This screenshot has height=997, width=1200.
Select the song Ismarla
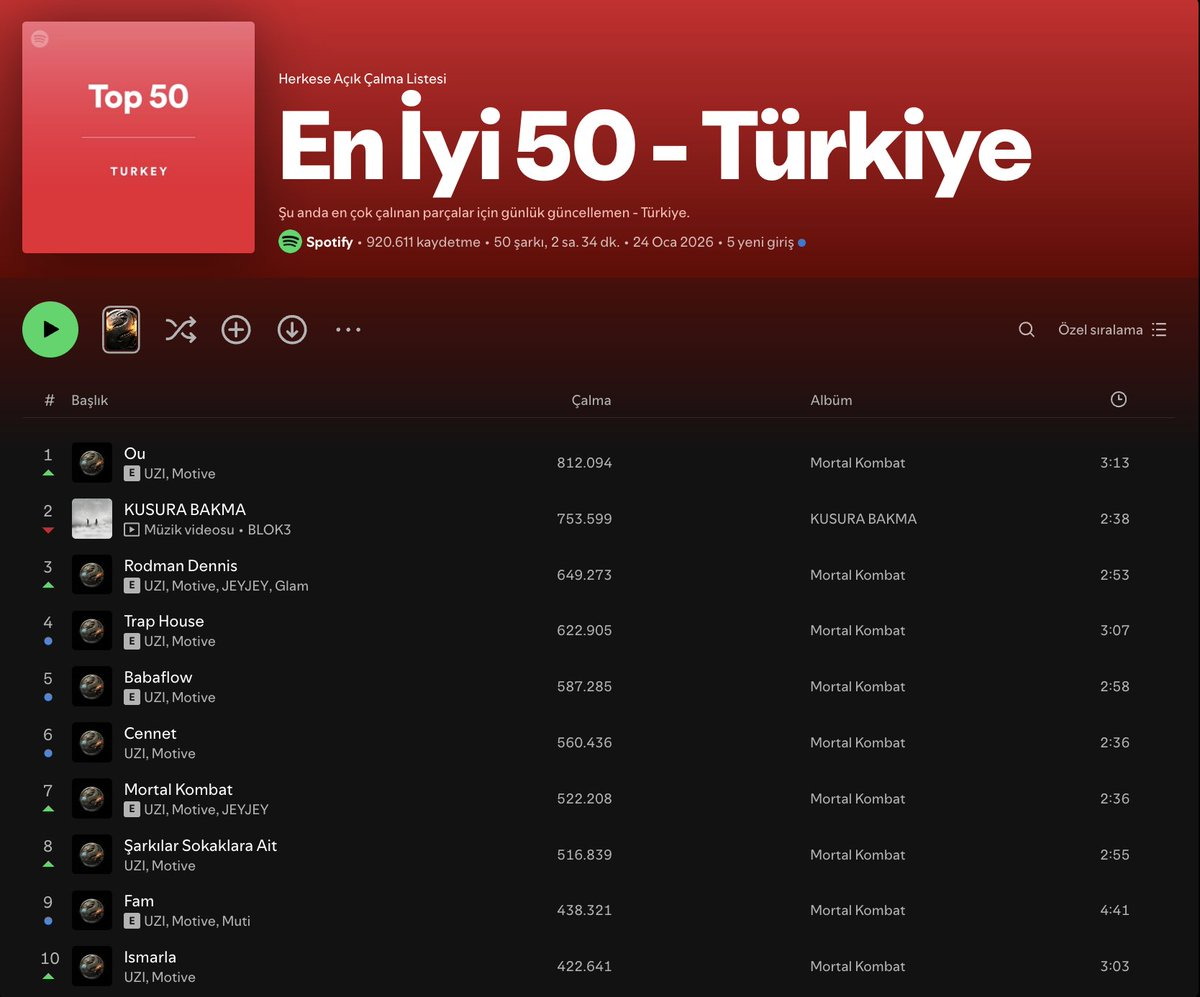coord(150,957)
